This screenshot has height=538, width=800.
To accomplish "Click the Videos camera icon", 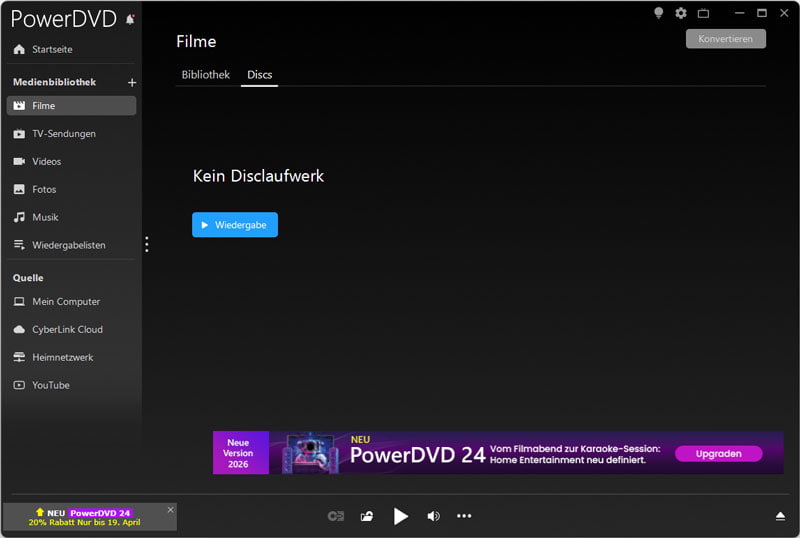I will click(x=19, y=161).
